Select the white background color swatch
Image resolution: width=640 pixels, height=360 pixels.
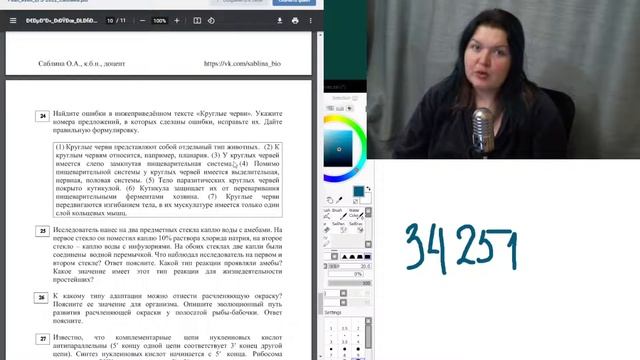click(x=366, y=199)
